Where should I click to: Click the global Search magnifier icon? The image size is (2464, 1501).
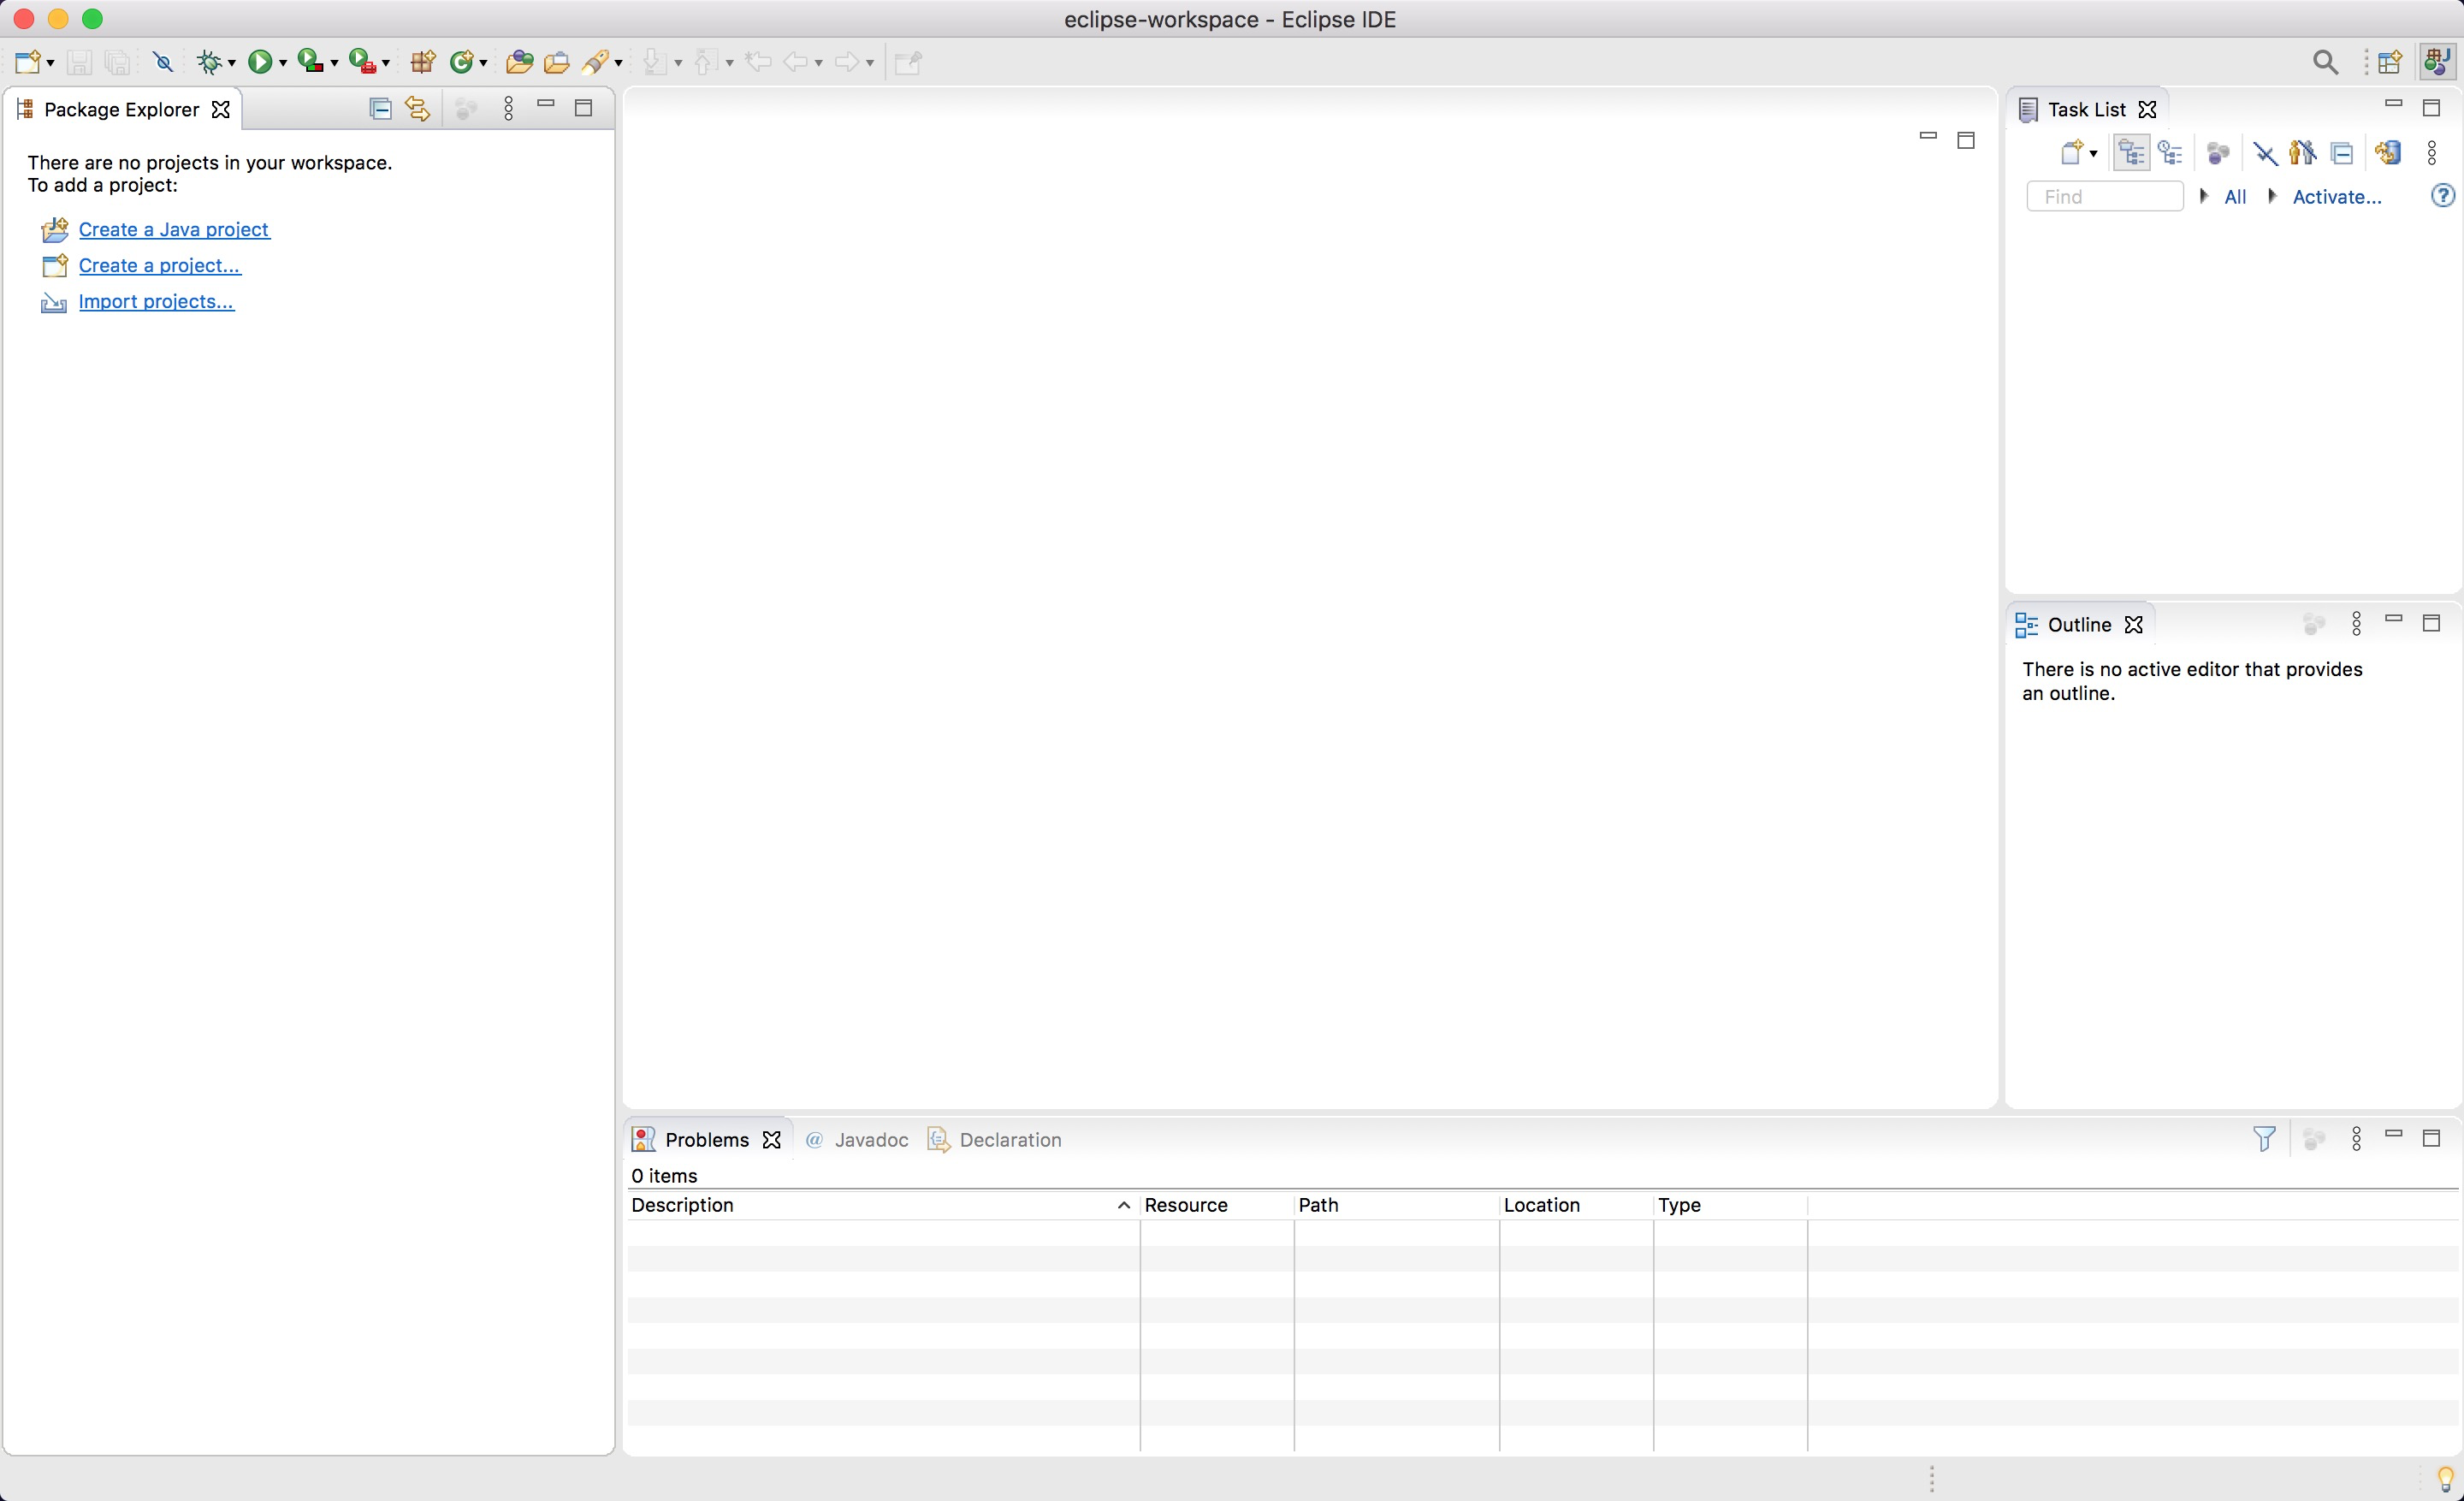point(2325,62)
